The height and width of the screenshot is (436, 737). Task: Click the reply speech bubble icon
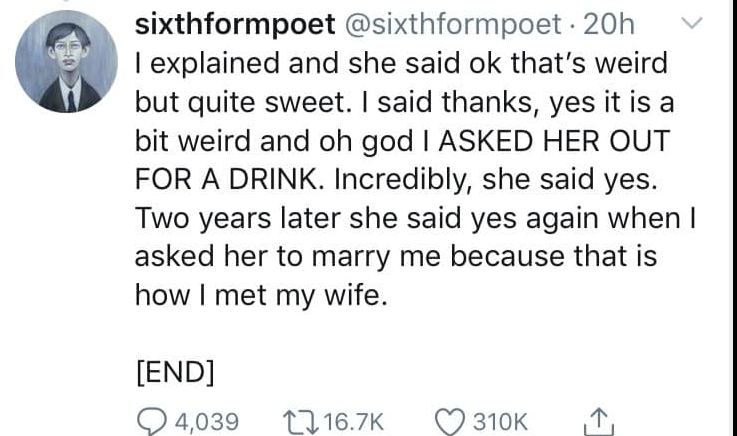(x=151, y=419)
